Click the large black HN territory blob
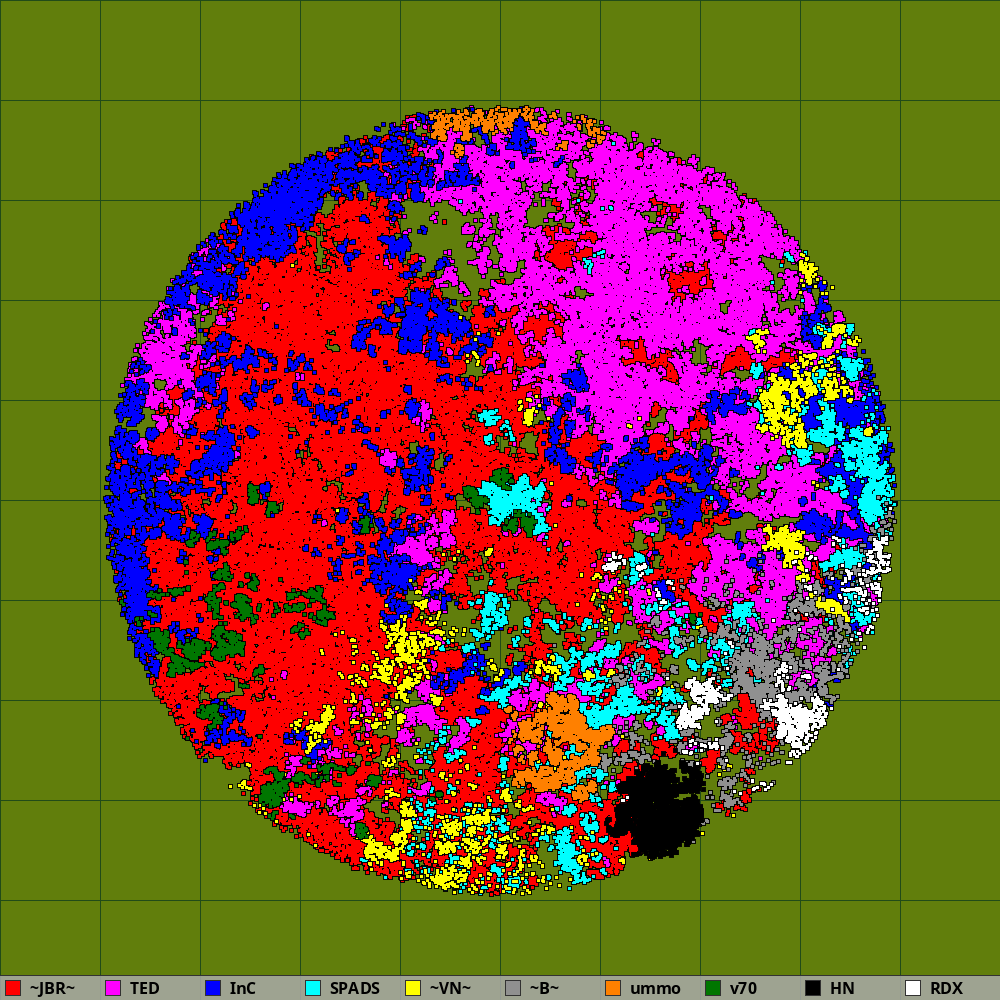Viewport: 1000px width, 1000px height. (660, 810)
